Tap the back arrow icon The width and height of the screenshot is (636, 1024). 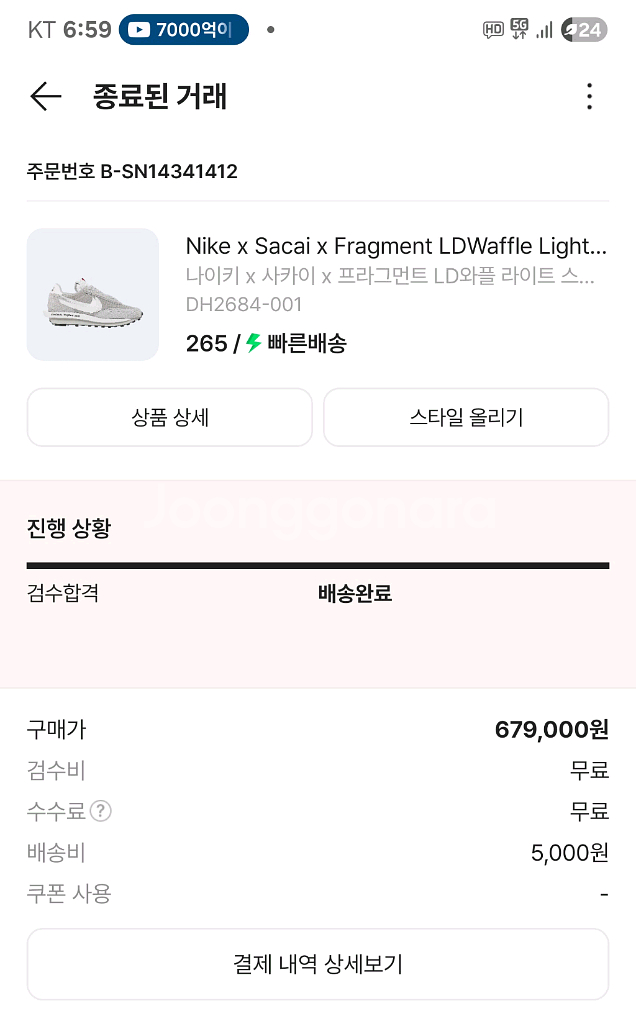click(x=46, y=96)
